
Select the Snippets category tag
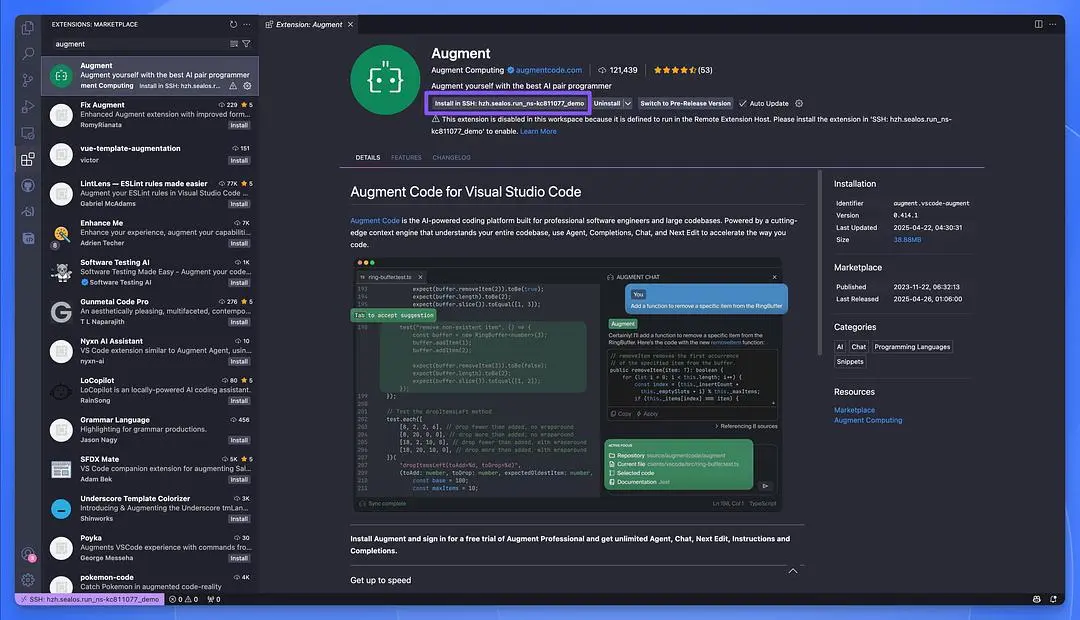849,362
